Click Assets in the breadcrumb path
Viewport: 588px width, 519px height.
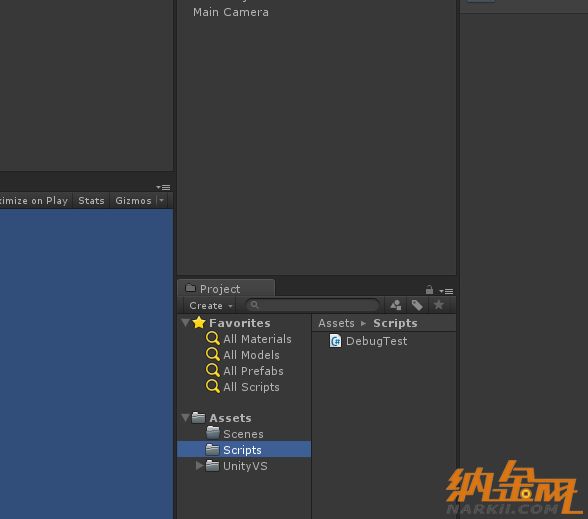[x=336, y=323]
